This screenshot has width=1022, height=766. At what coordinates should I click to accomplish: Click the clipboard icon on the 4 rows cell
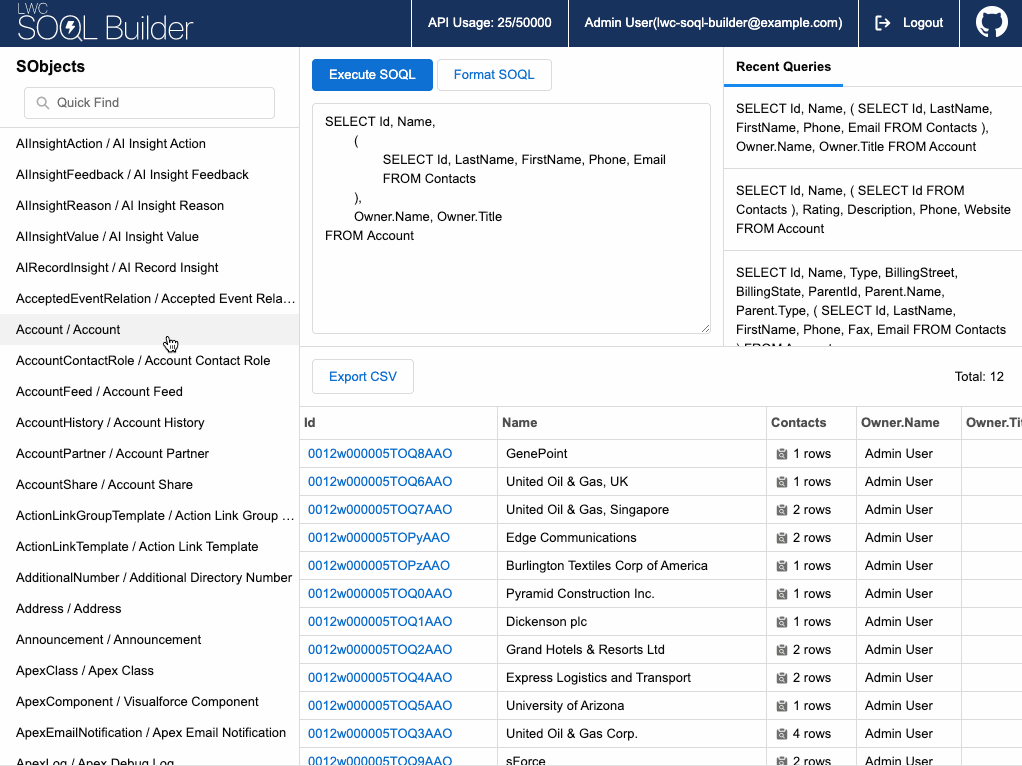coord(783,733)
